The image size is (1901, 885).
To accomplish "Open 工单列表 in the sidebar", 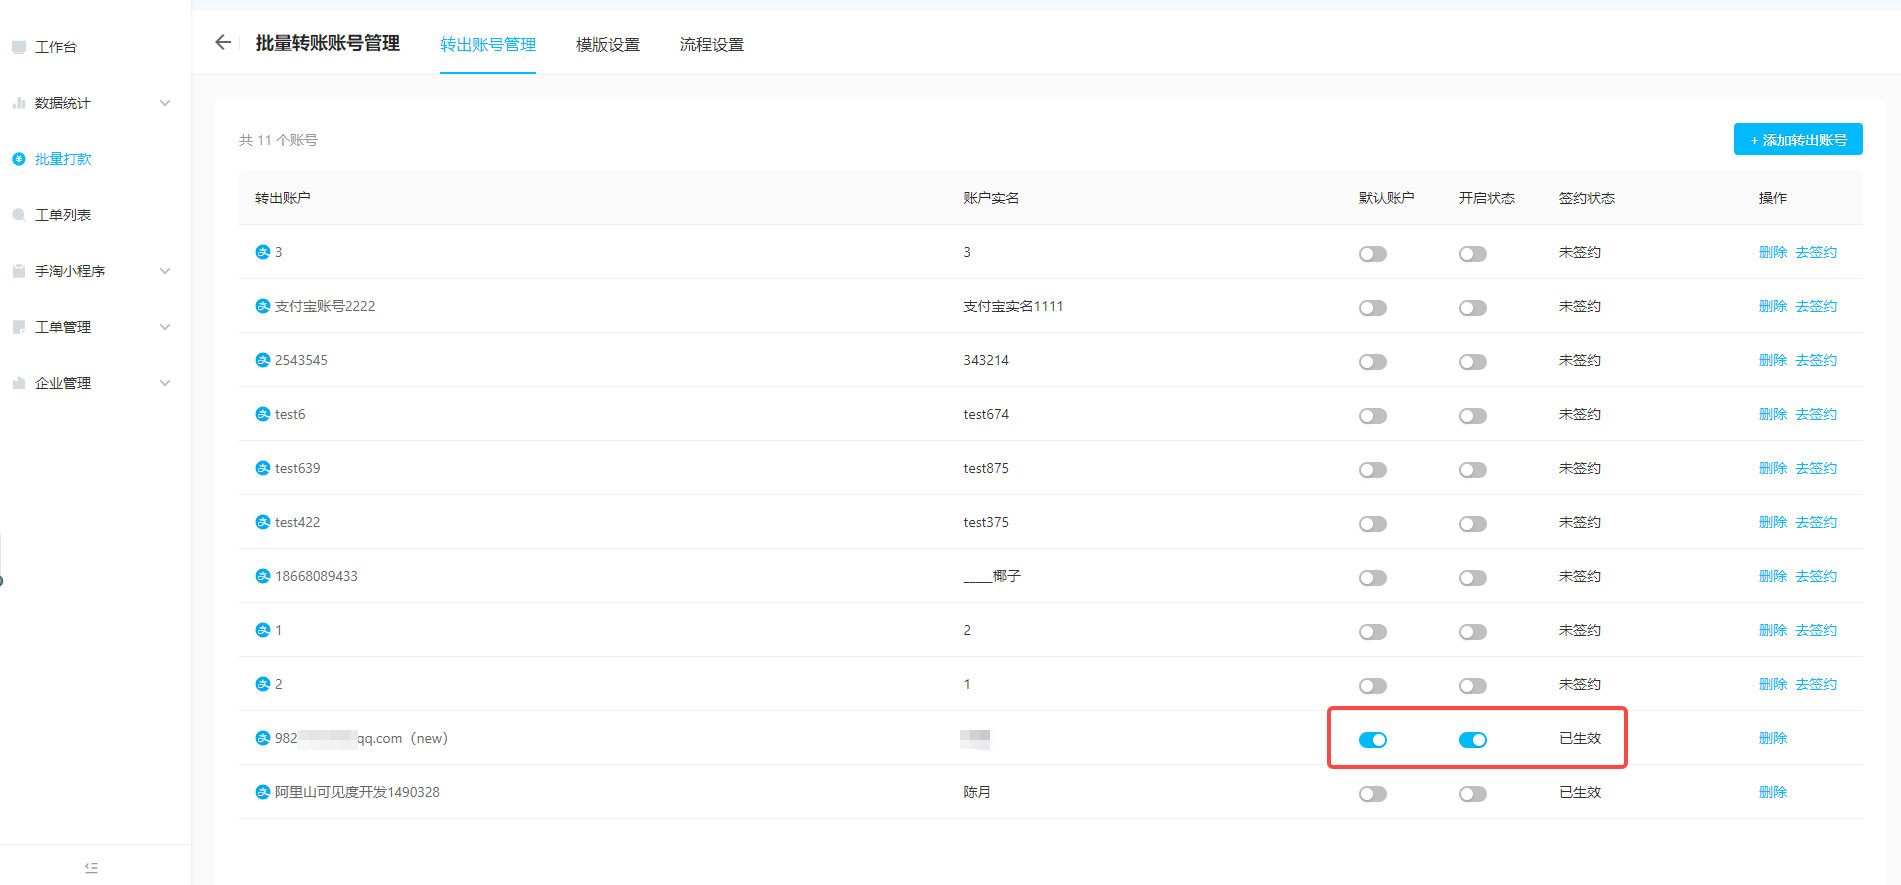I will [63, 215].
